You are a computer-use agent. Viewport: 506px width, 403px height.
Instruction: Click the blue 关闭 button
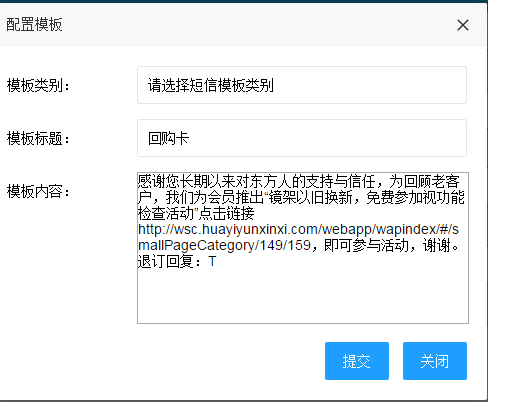coord(435,361)
